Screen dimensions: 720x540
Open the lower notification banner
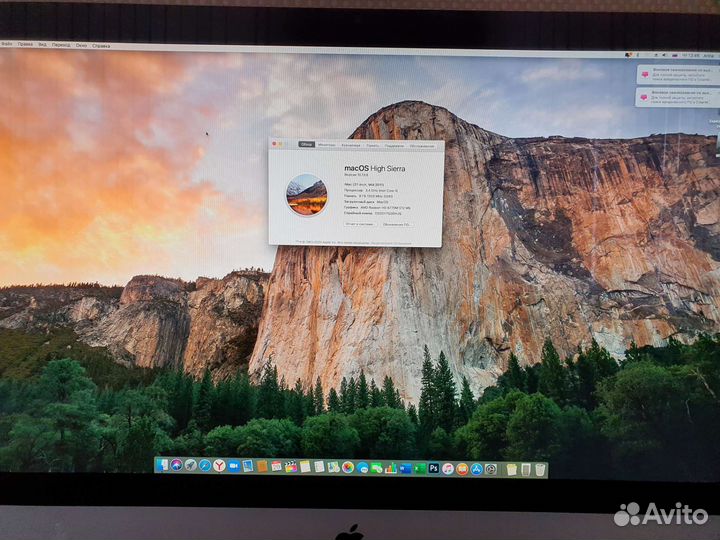(x=677, y=97)
